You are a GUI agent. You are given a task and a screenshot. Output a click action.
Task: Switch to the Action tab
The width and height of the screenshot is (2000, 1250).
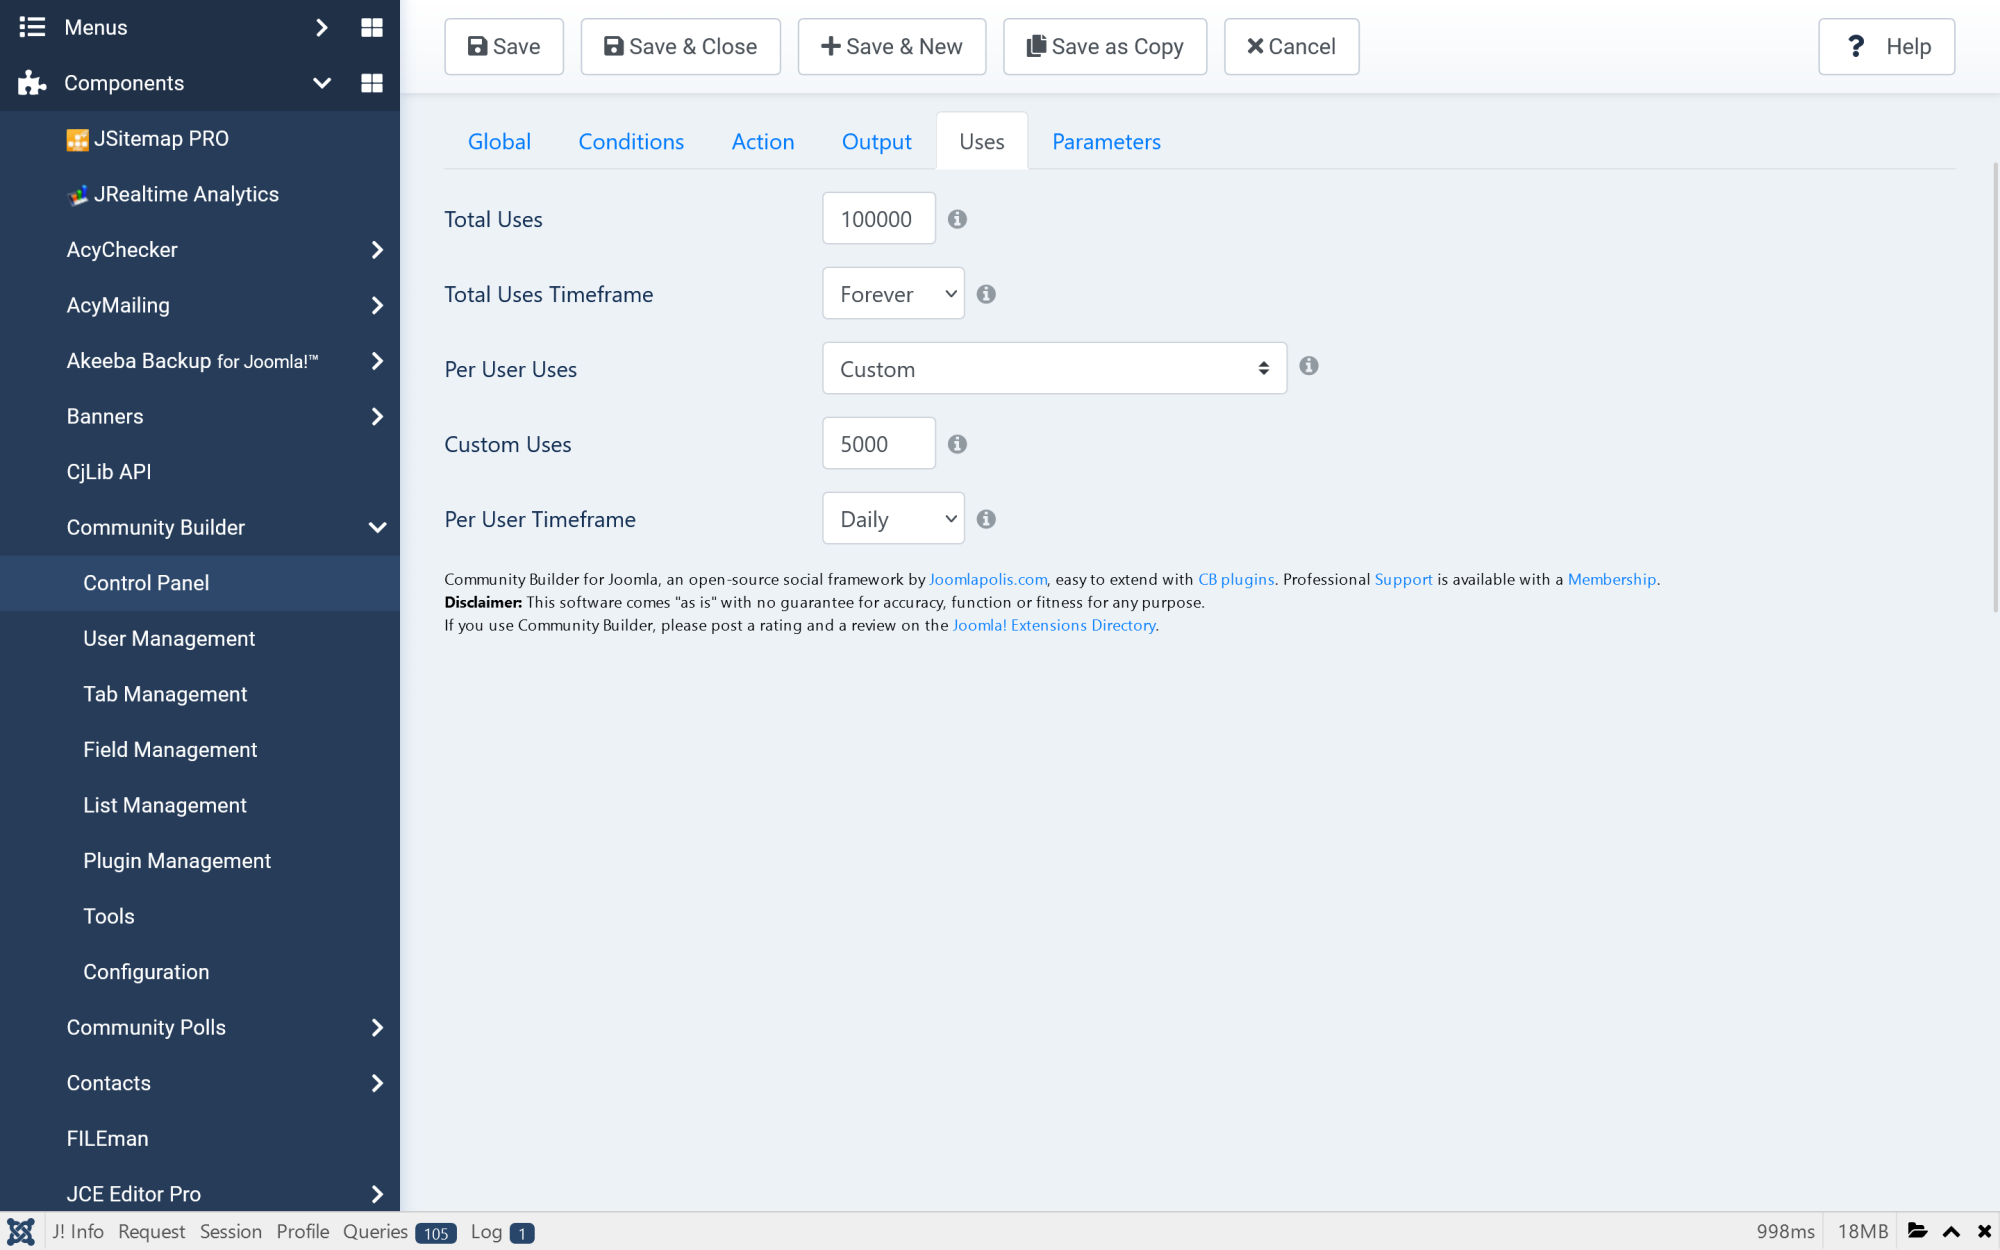[x=763, y=142]
